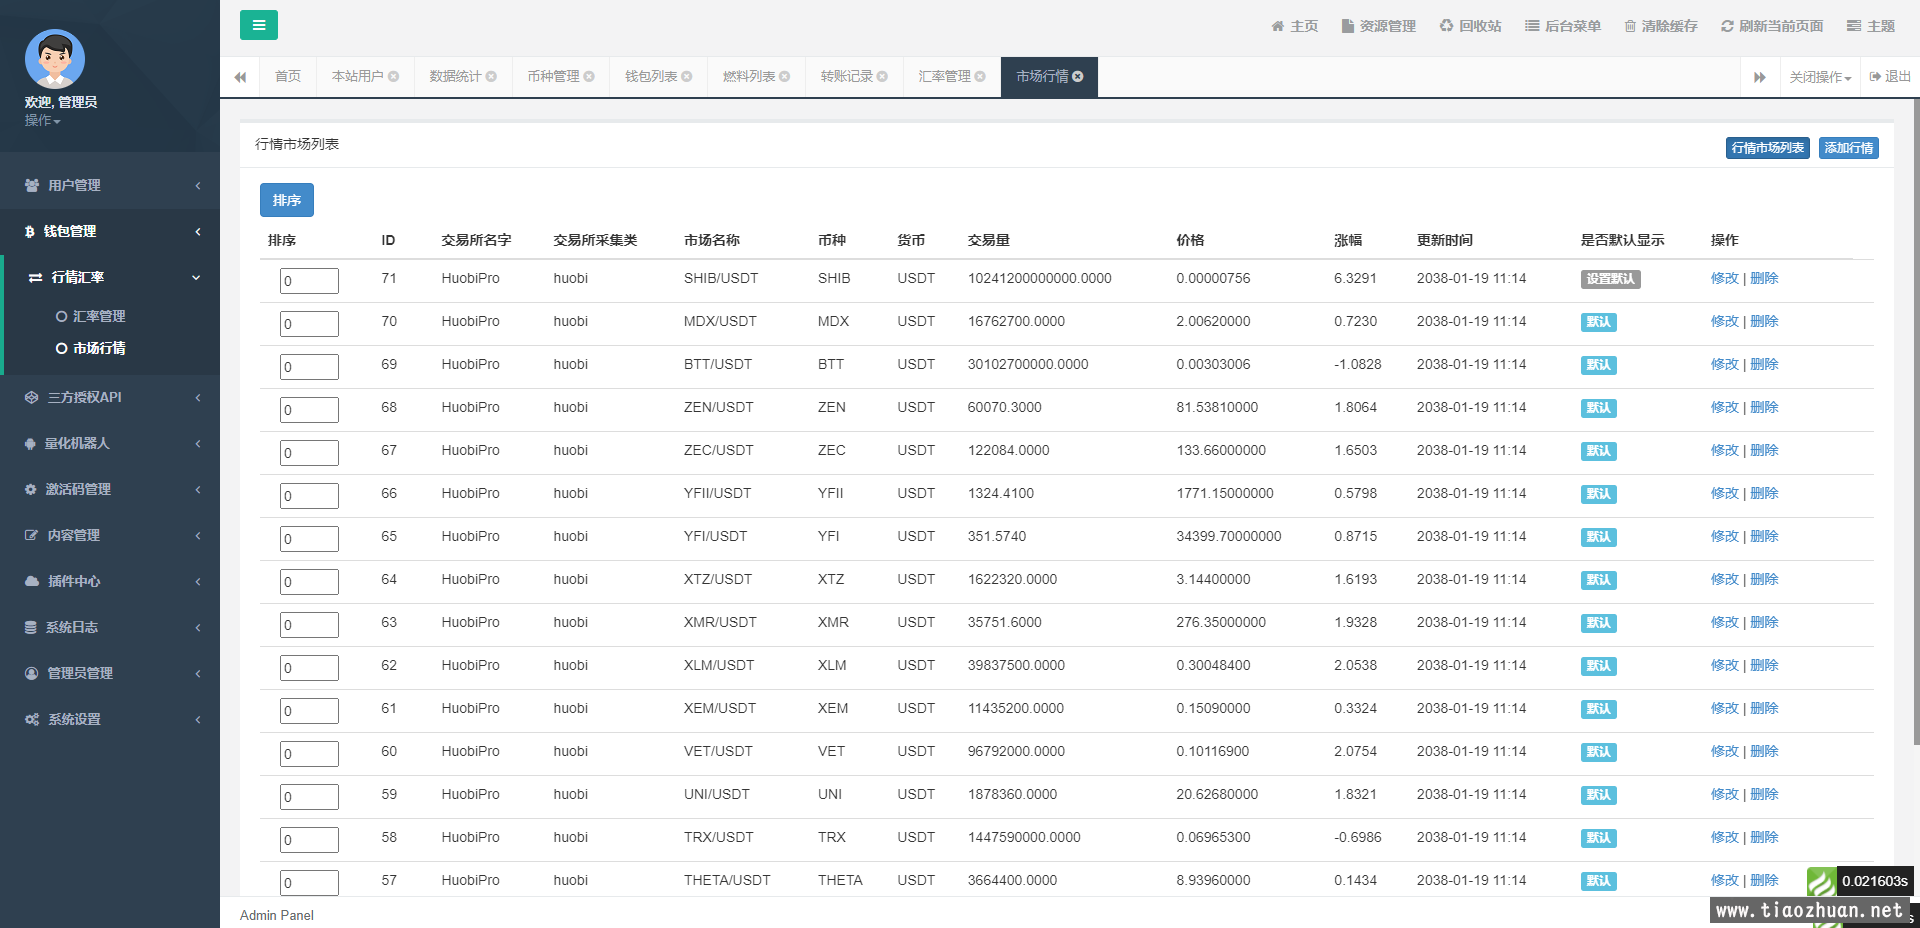The image size is (1920, 928).
Task: Close the 币种管理 tab
Action: click(589, 76)
